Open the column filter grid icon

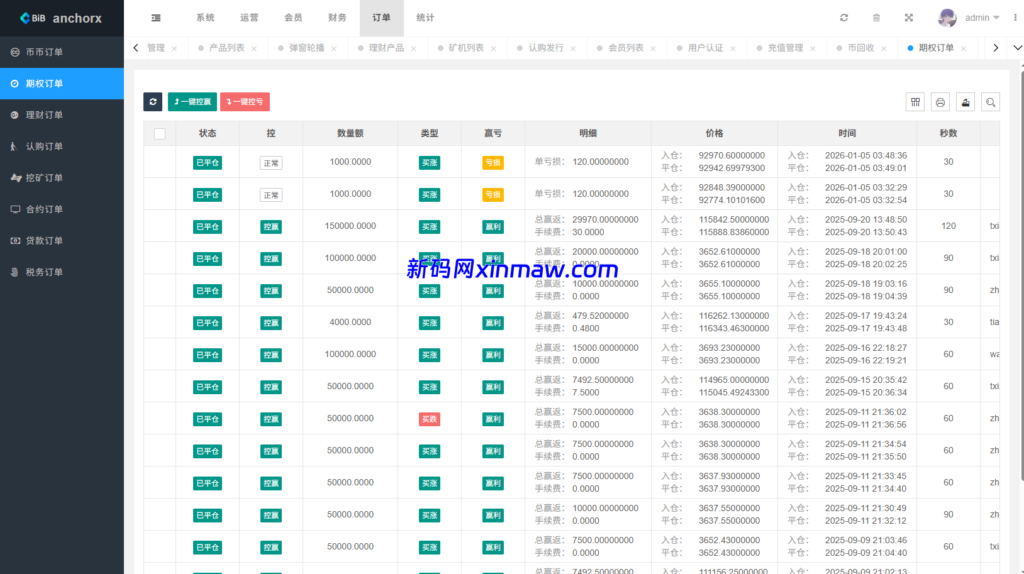pos(915,102)
